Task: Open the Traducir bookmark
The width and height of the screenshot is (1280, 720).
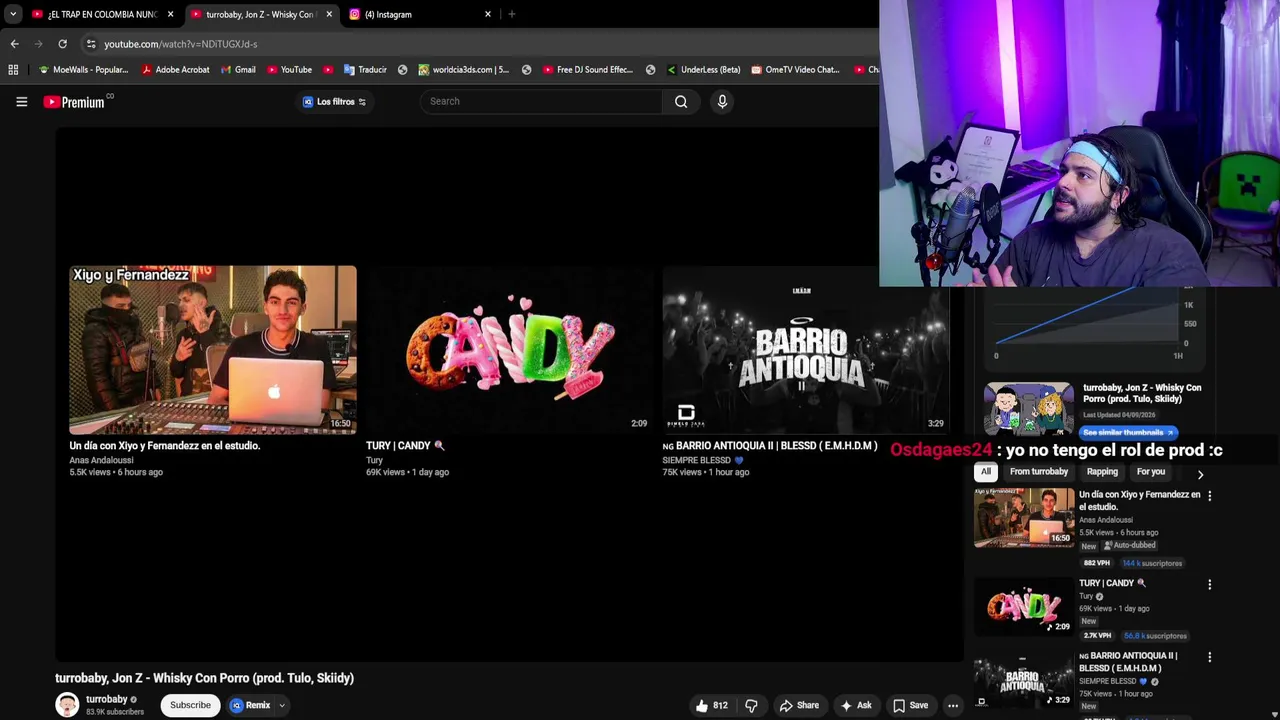Action: 365,70
